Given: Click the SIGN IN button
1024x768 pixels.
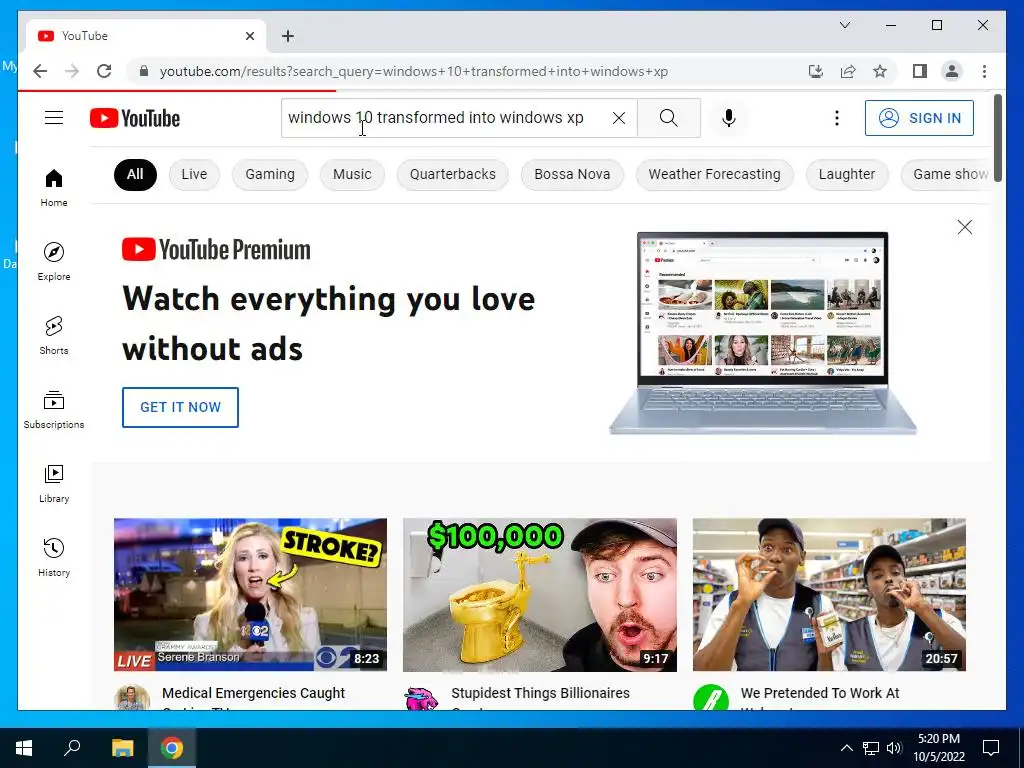Looking at the screenshot, I should [919, 118].
